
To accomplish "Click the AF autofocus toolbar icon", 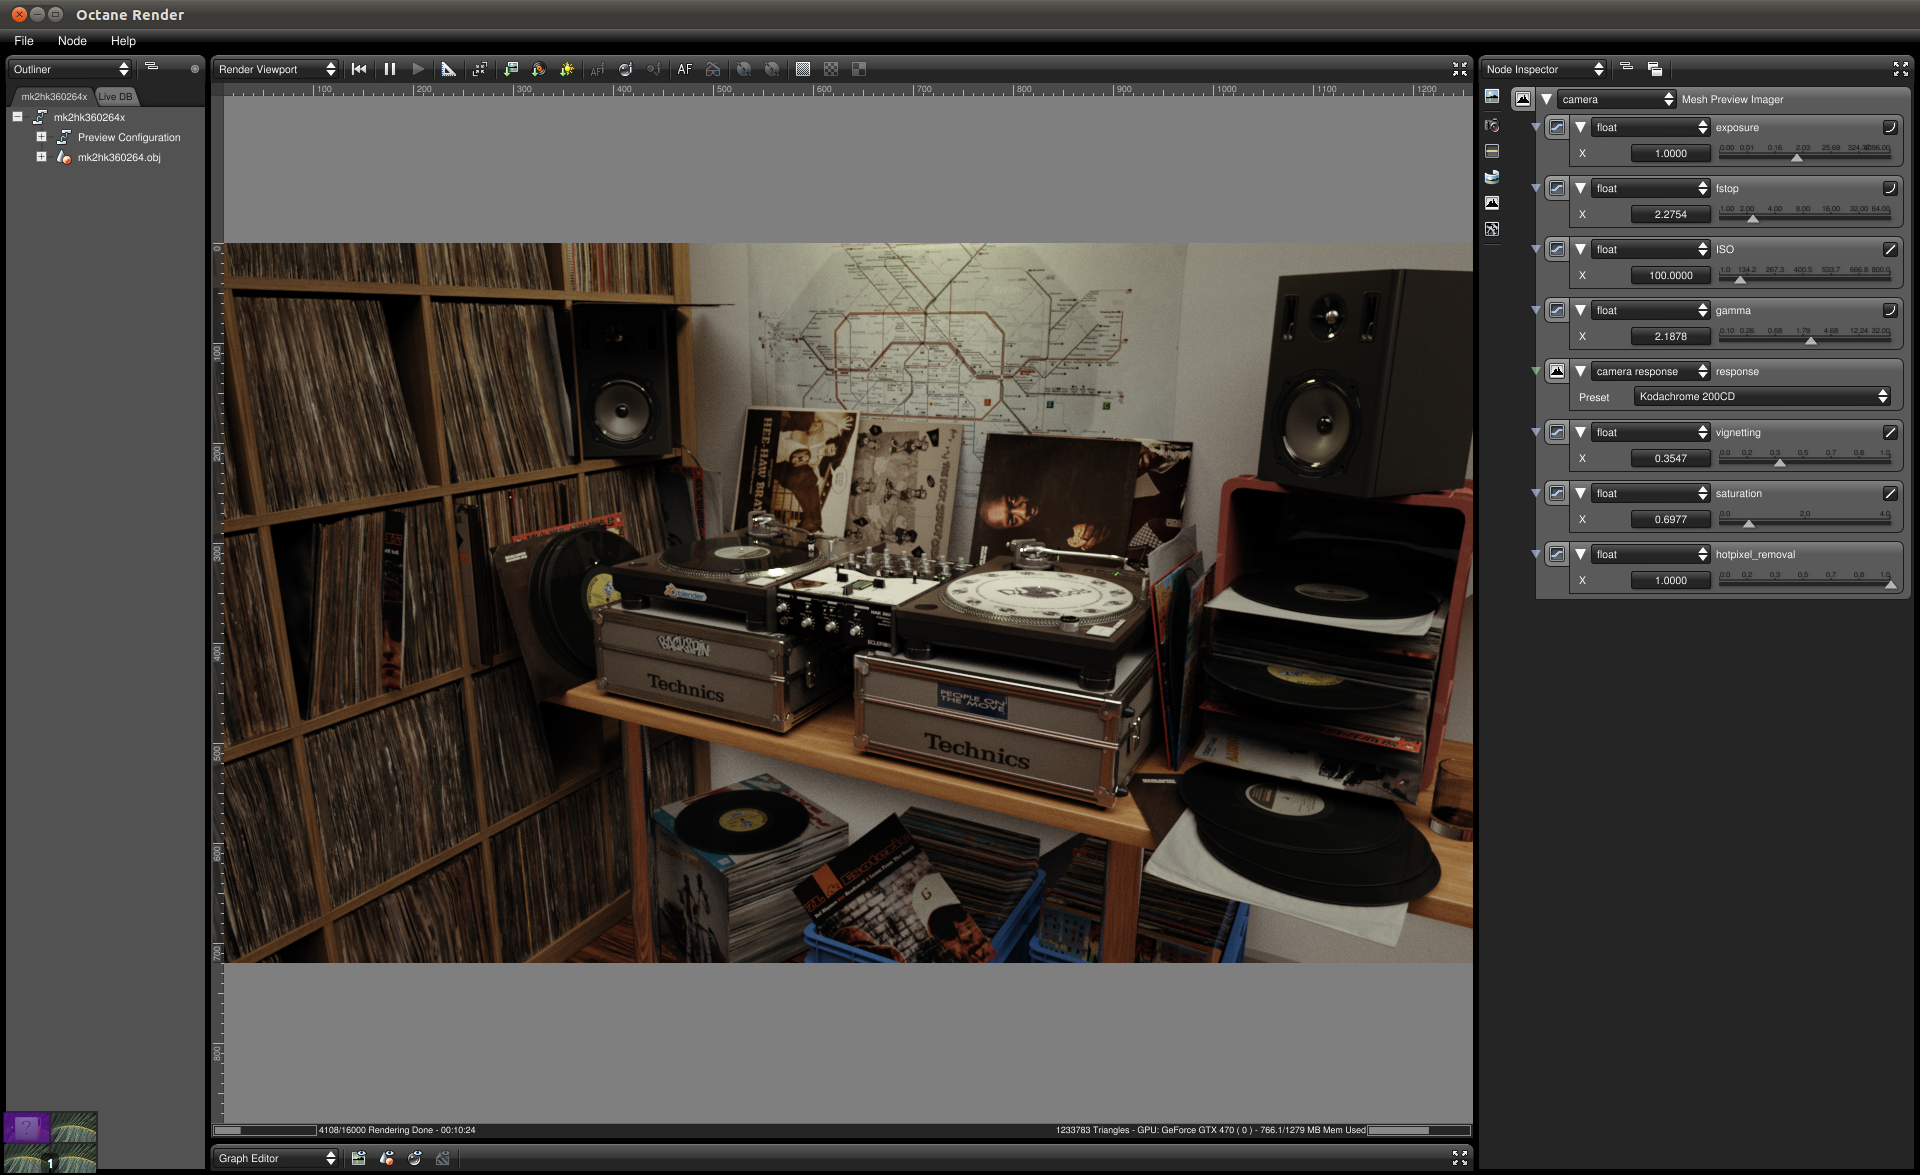I will [x=684, y=69].
